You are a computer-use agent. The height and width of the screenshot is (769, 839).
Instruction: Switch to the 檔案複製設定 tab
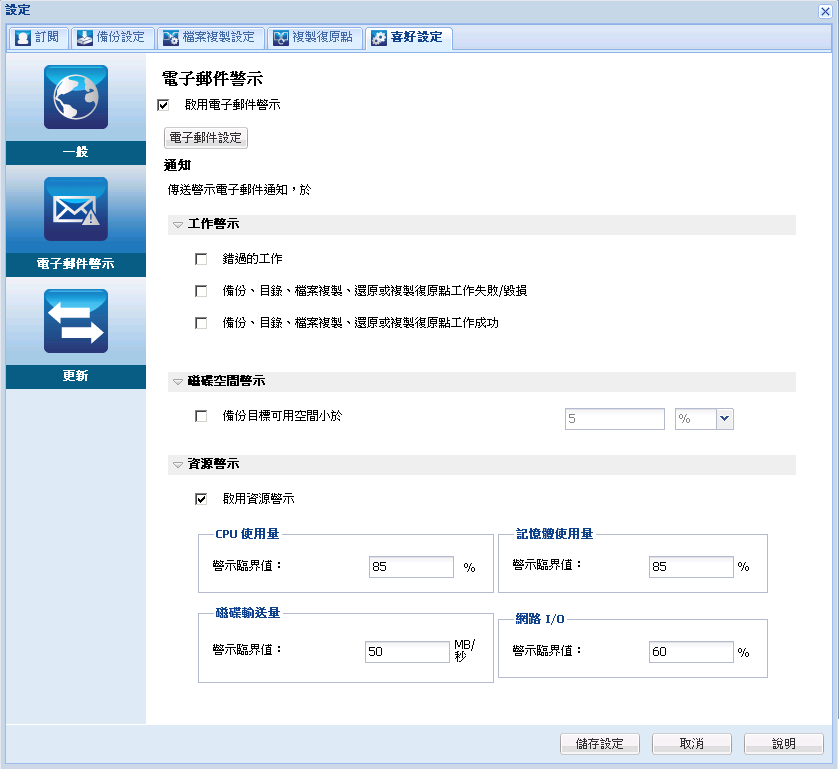click(x=211, y=37)
